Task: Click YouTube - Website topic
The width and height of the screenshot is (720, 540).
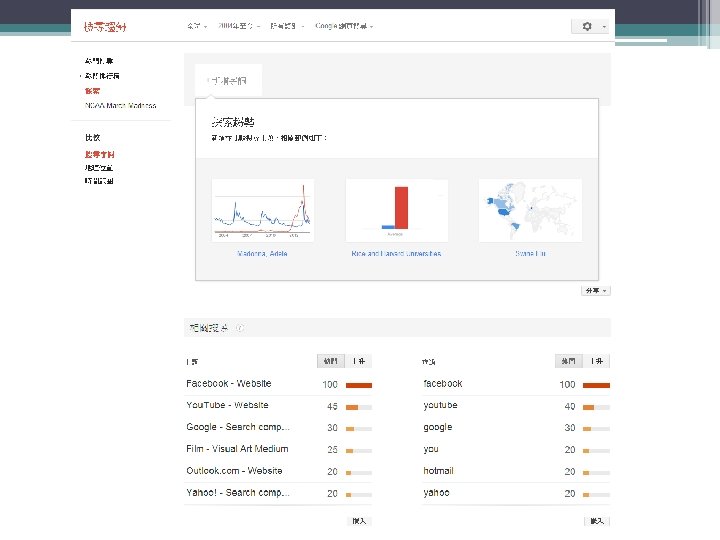Action: (227, 405)
